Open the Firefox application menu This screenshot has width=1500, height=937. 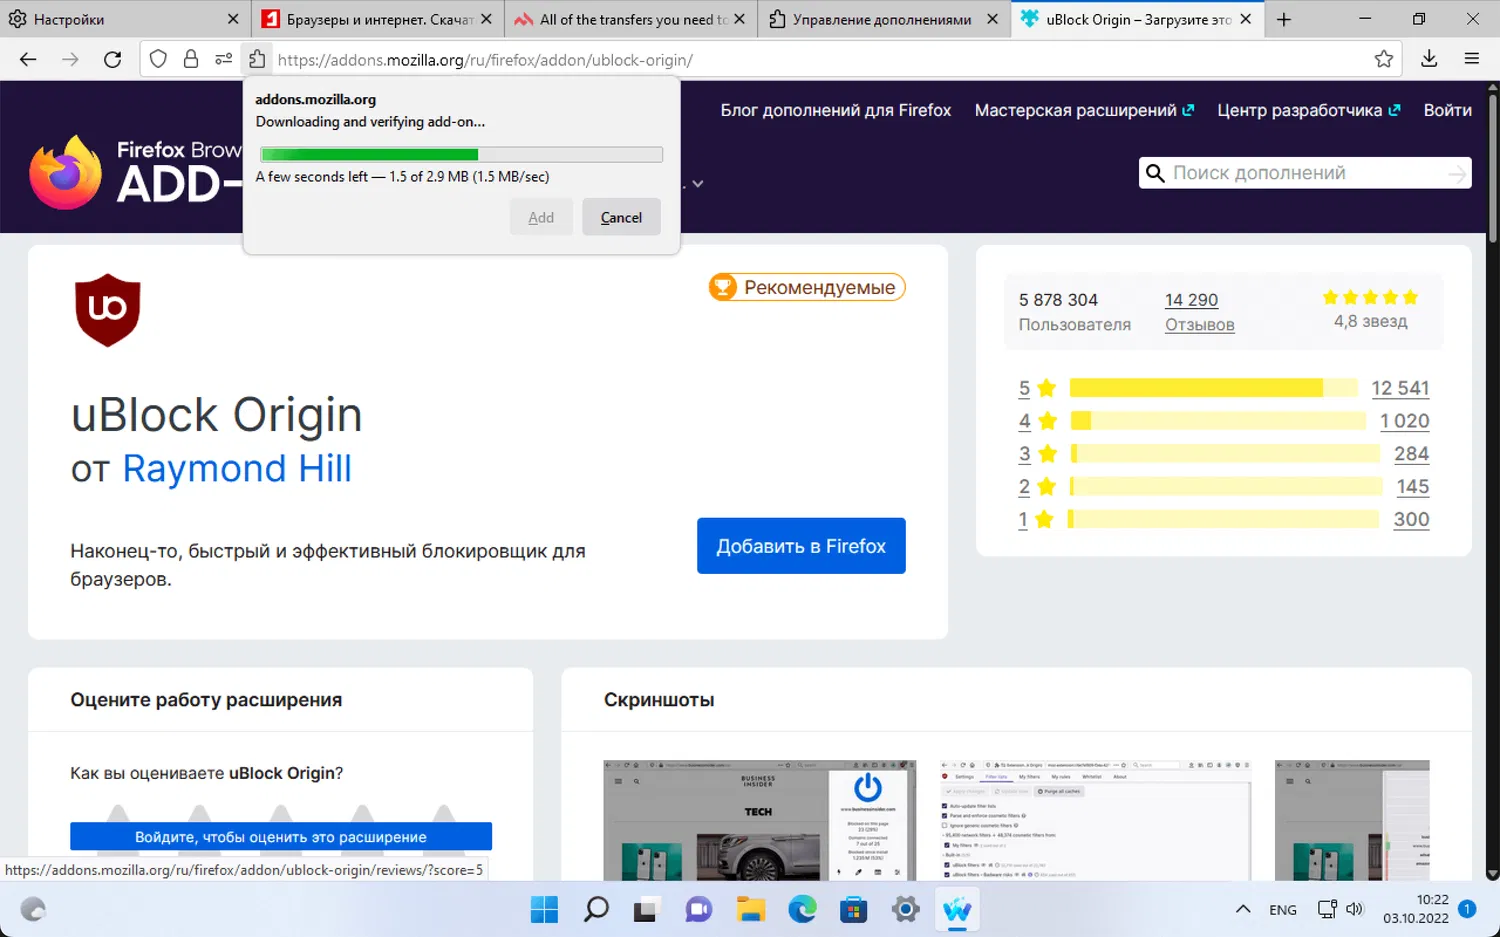coord(1472,60)
